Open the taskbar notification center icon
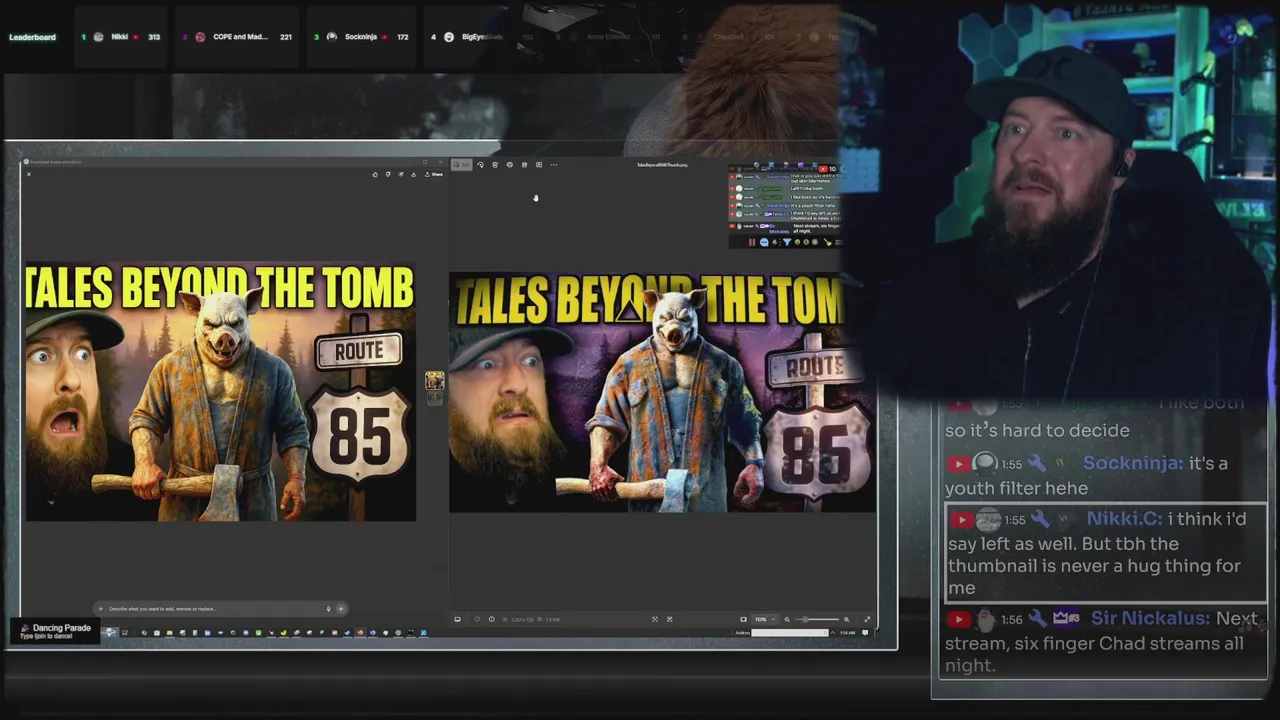The height and width of the screenshot is (720, 1280). pyautogui.click(x=865, y=633)
